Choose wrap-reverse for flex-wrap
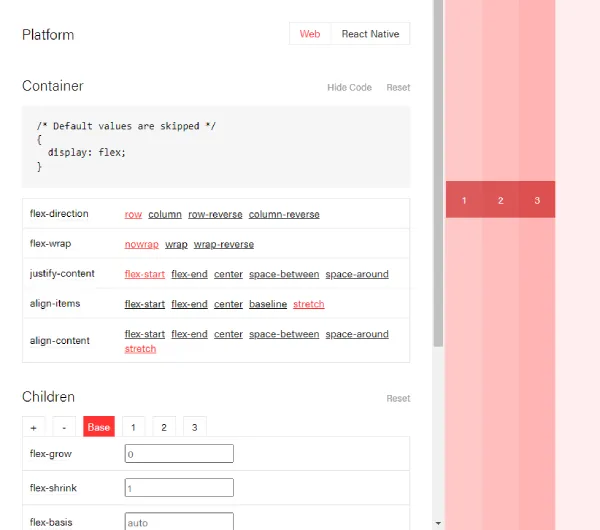The image size is (600, 530). click(x=223, y=244)
